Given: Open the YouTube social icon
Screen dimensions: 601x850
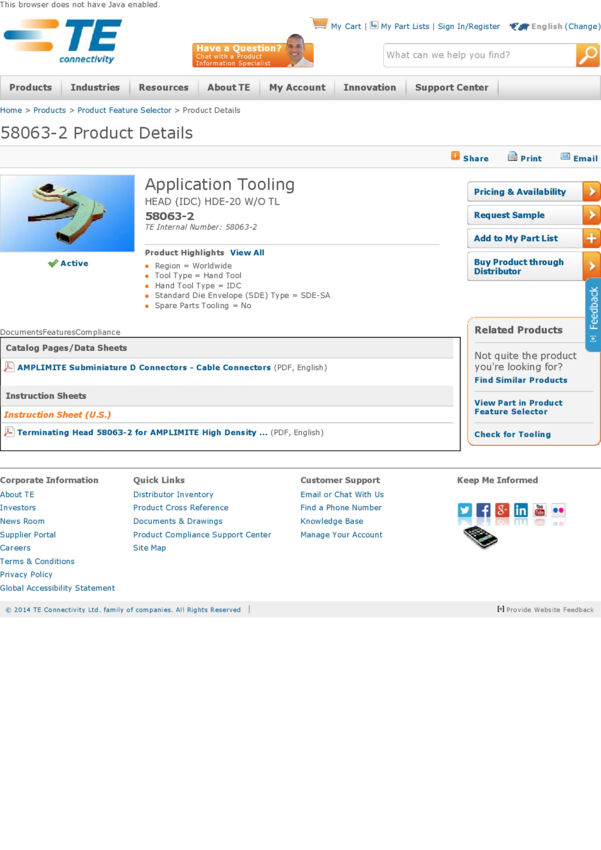Looking at the screenshot, I should 540,510.
